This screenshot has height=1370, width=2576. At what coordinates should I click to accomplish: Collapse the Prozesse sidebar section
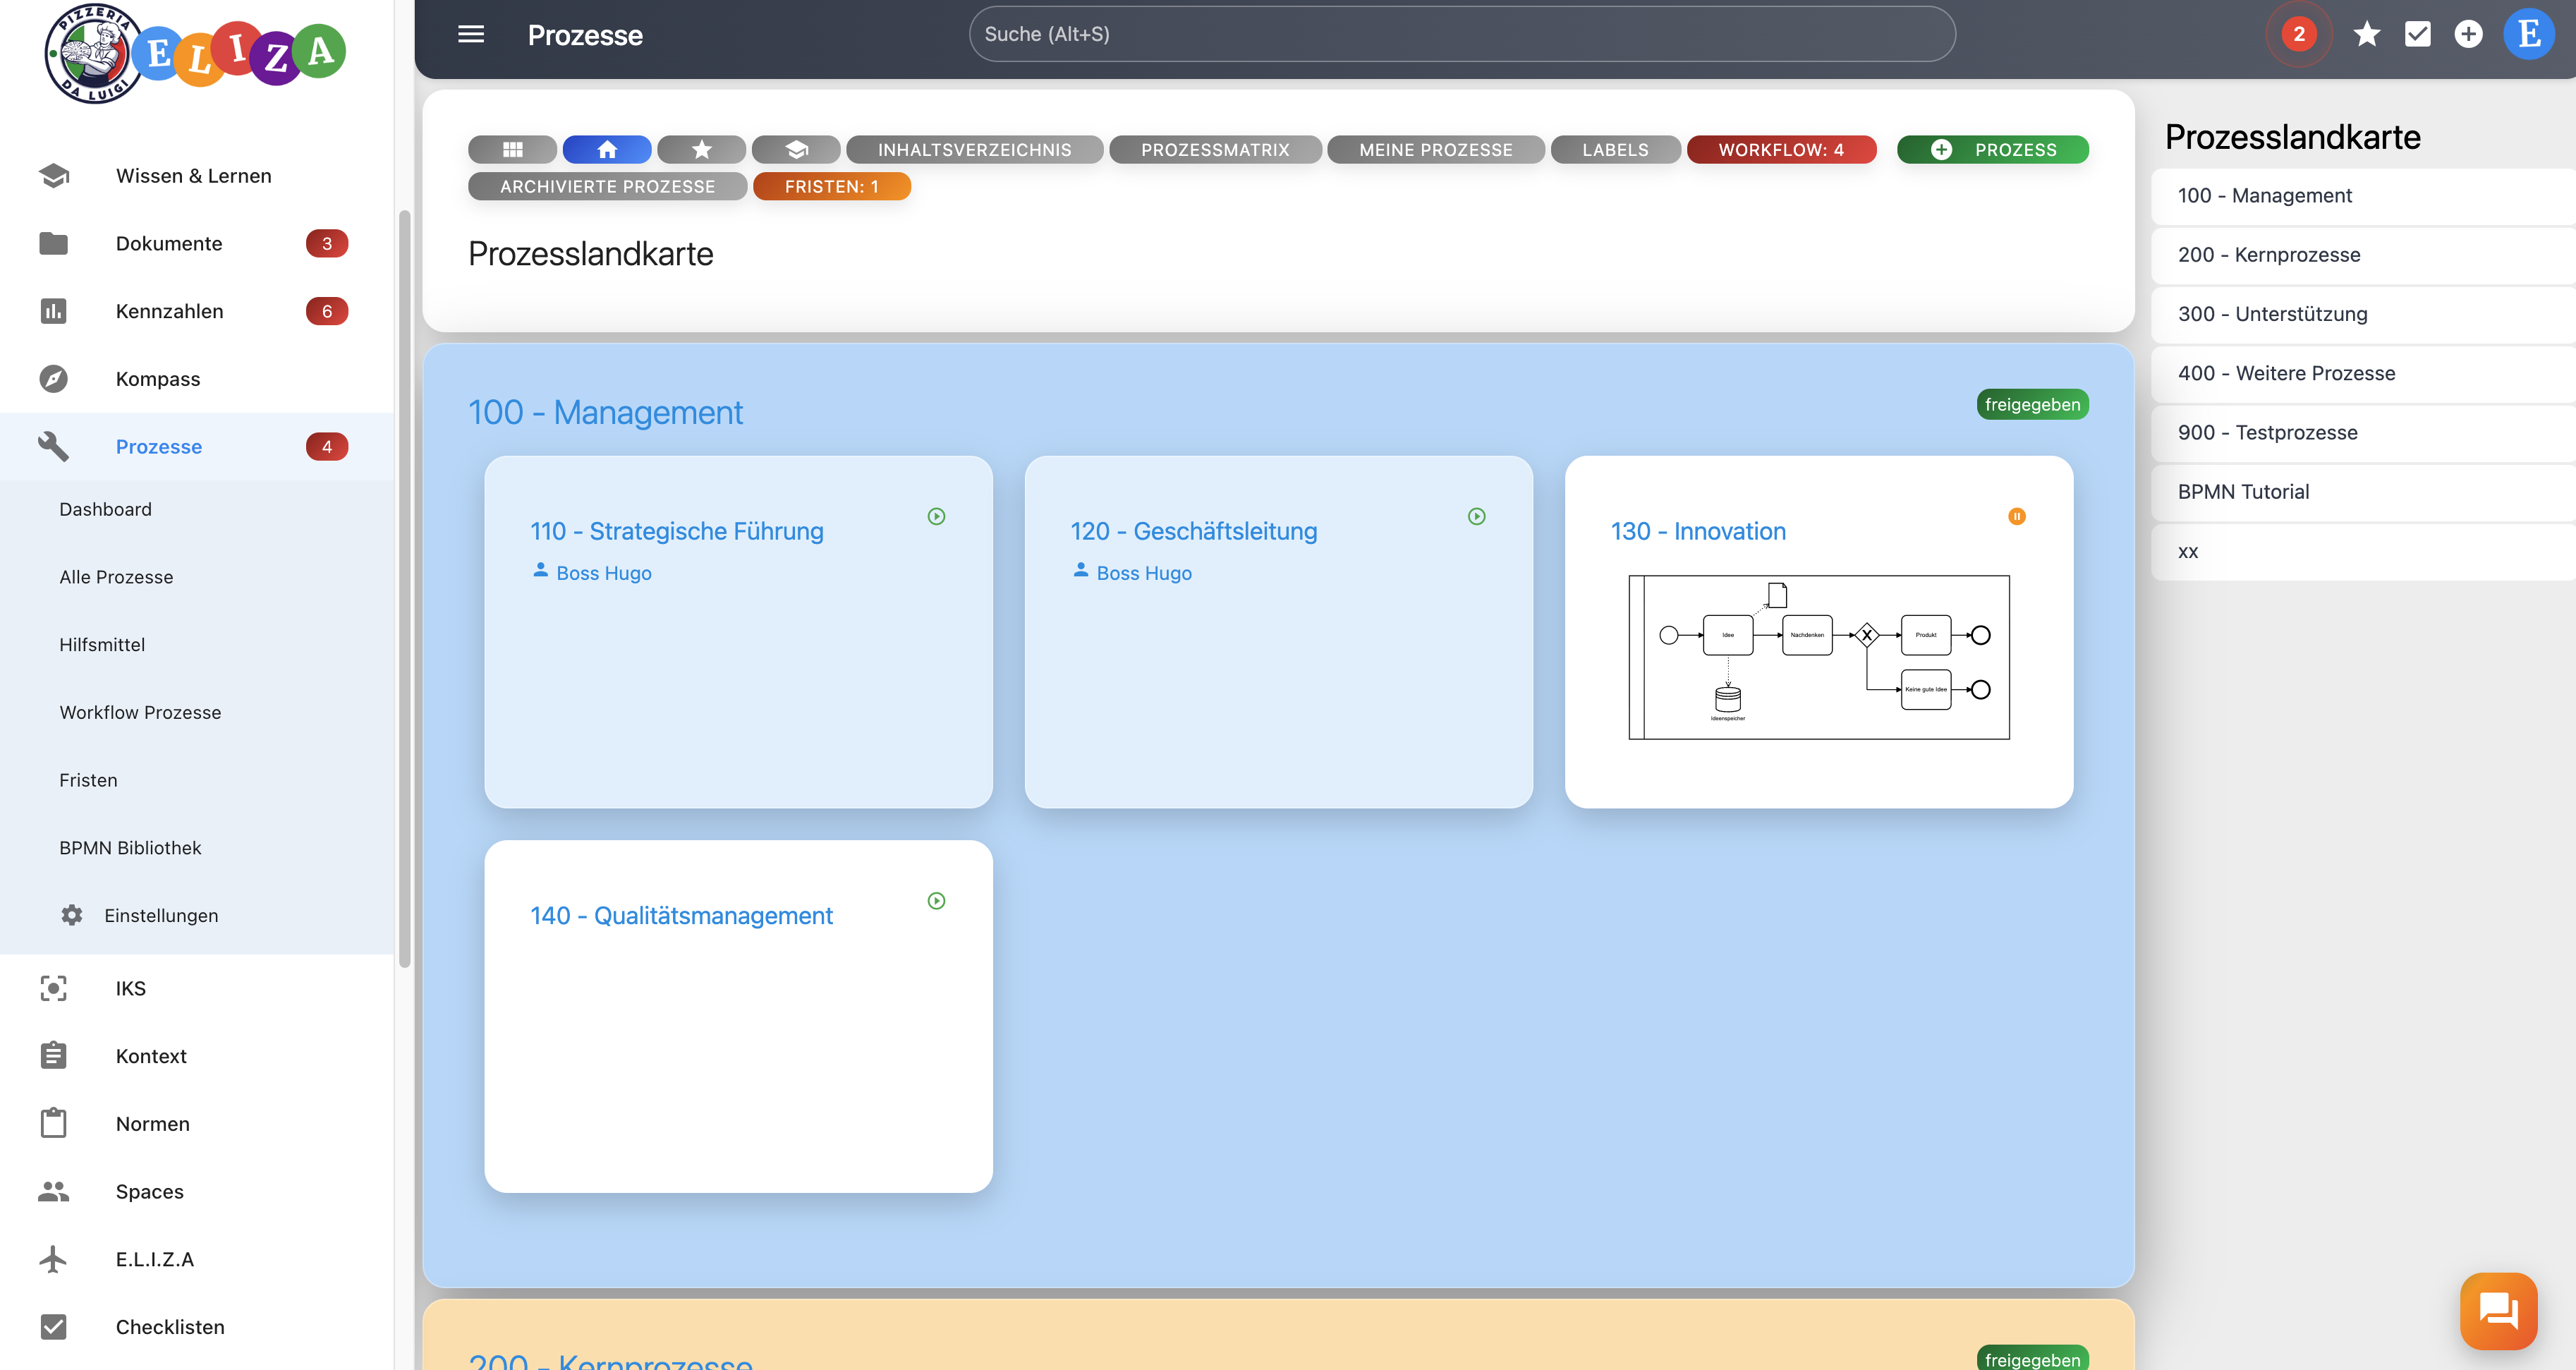click(x=158, y=447)
